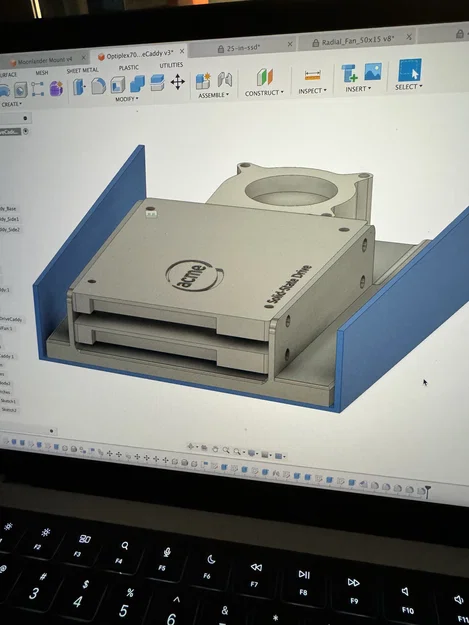This screenshot has height=625, width=469.
Task: Click the comments panel dot toggle
Action: point(51,431)
